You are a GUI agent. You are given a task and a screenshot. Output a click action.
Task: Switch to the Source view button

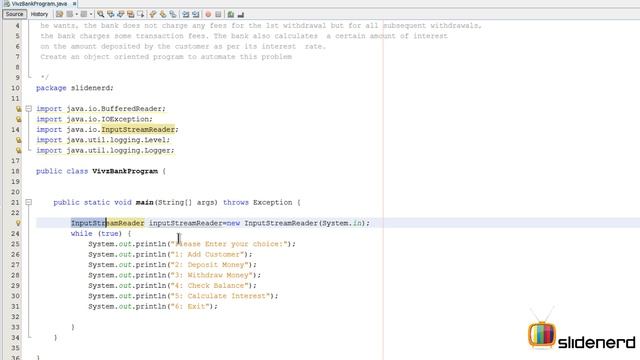pyautogui.click(x=15, y=14)
